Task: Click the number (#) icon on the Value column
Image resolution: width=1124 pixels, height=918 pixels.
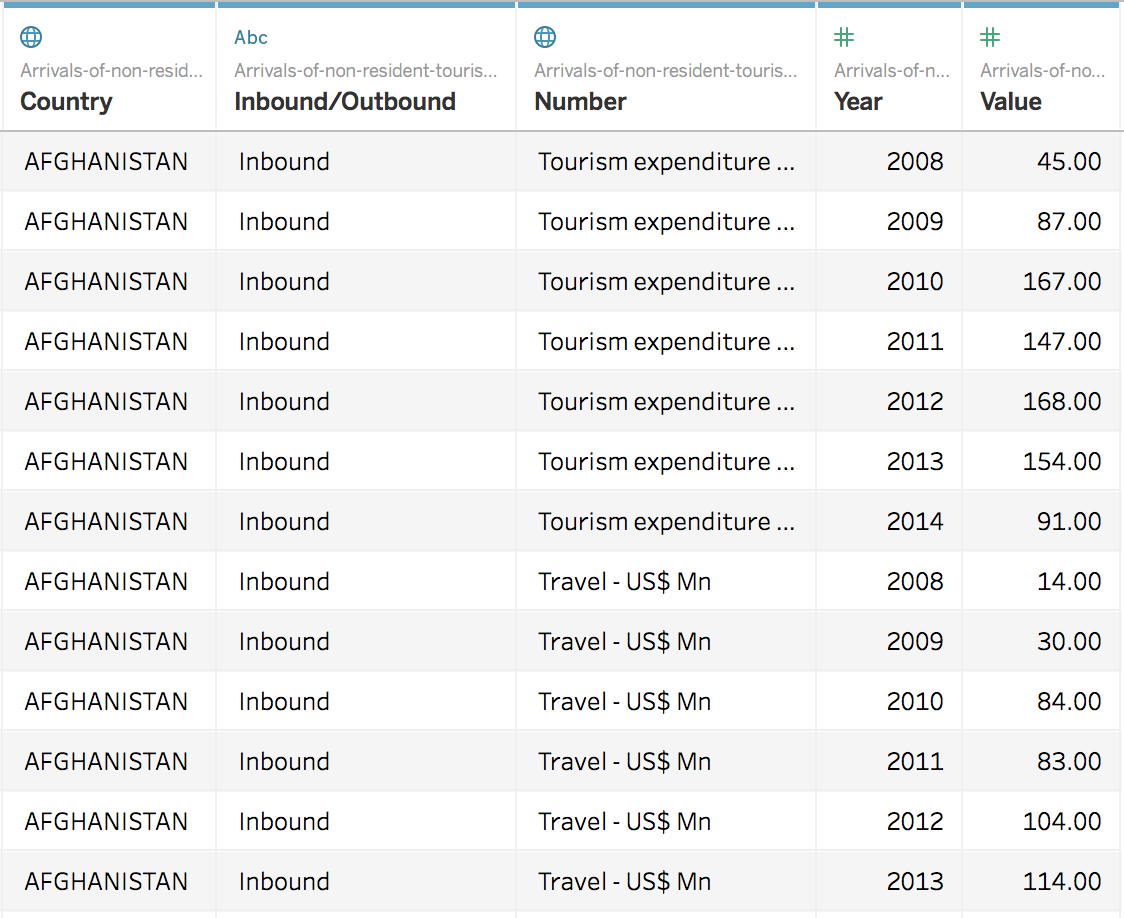Action: [x=989, y=36]
